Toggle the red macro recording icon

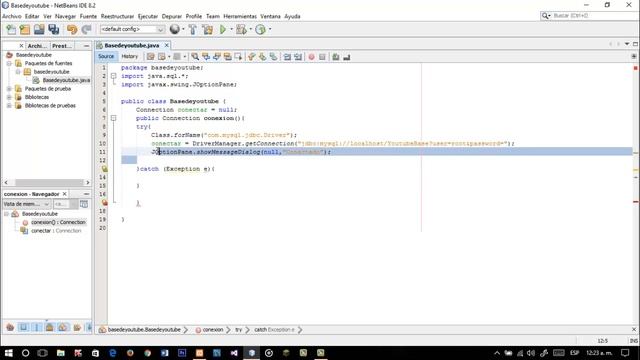pyautogui.click(x=311, y=57)
